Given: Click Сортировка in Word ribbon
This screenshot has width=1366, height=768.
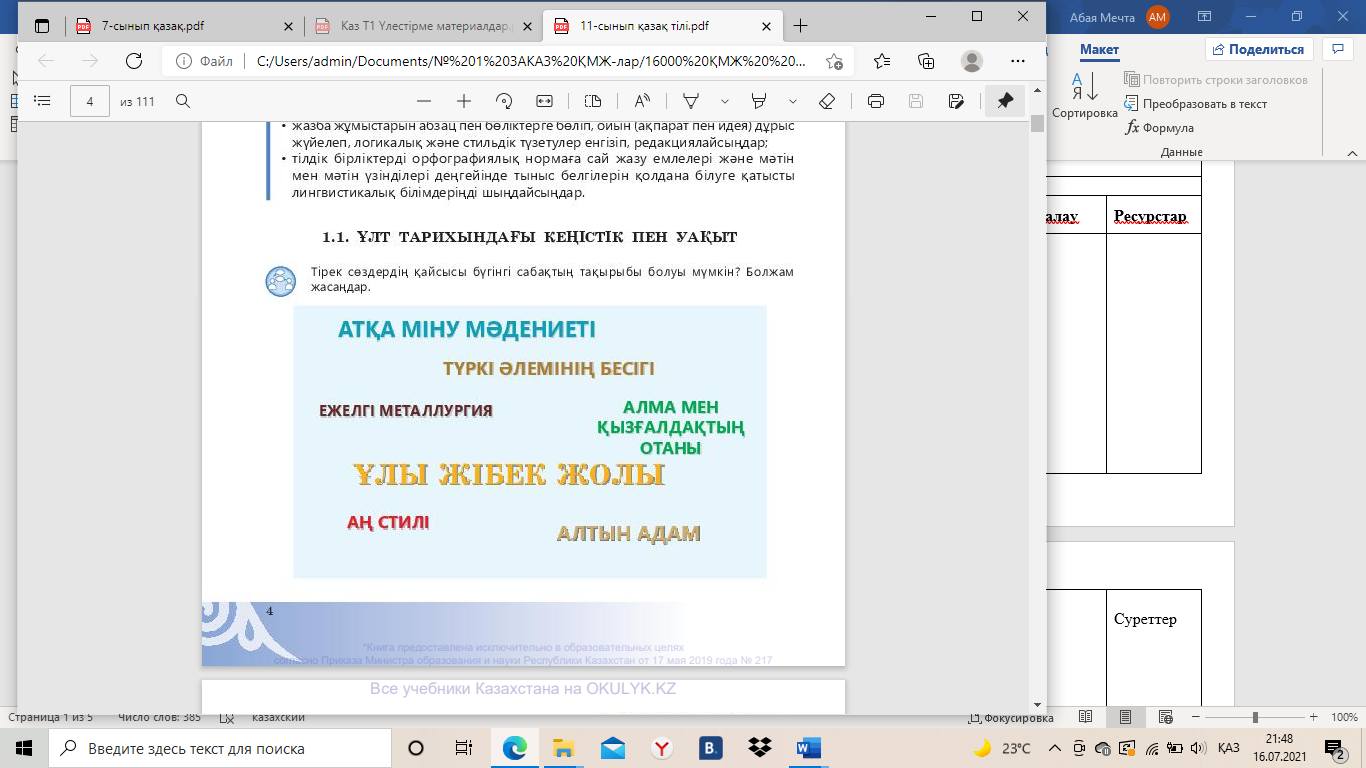Looking at the screenshot, I should (x=1085, y=96).
